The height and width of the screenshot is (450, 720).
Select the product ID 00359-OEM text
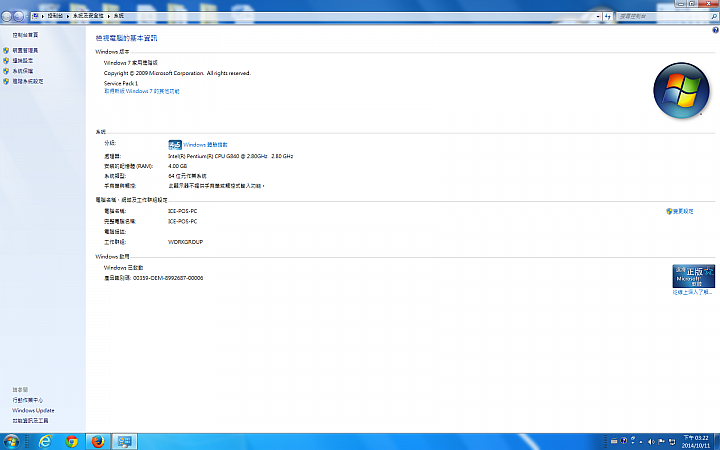[x=168, y=278]
